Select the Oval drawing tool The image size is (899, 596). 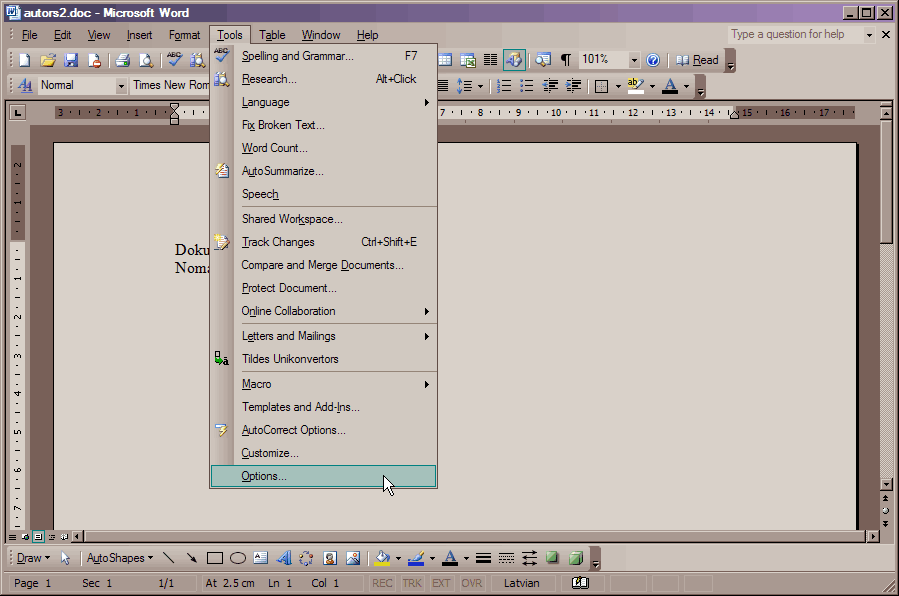point(238,558)
